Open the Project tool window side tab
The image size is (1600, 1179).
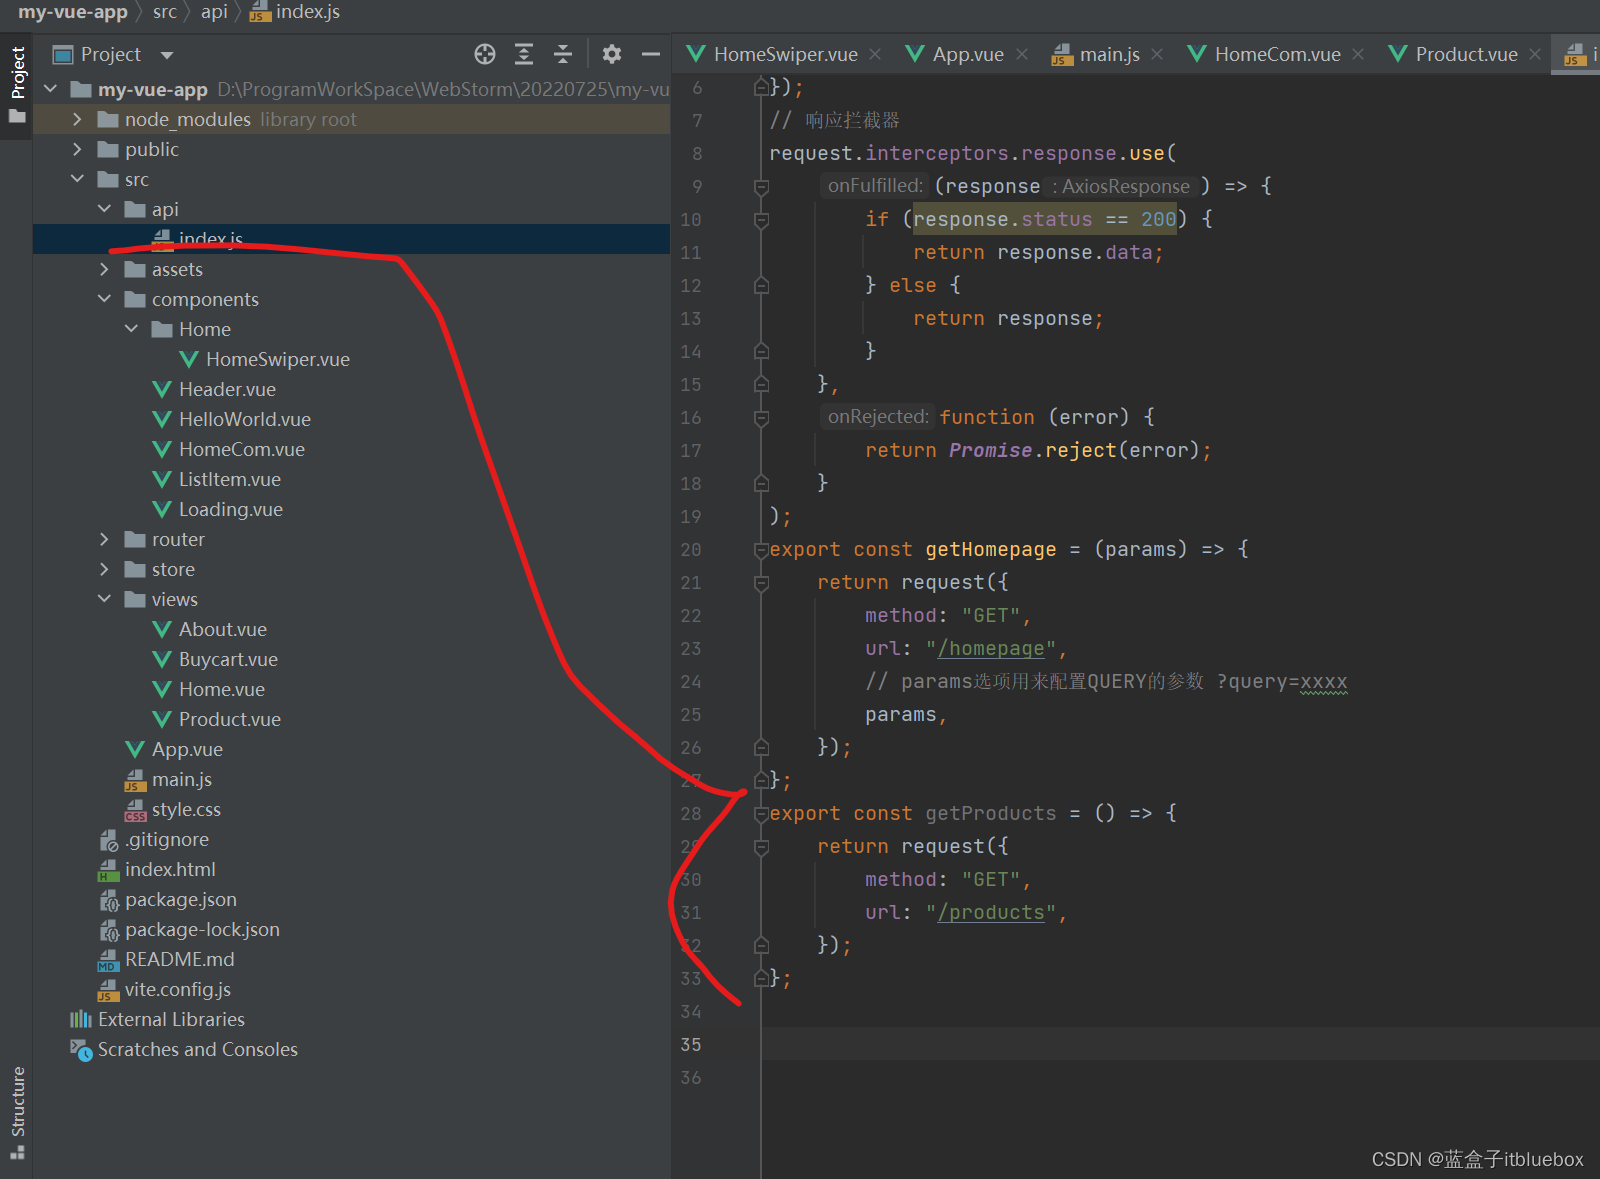click(17, 85)
